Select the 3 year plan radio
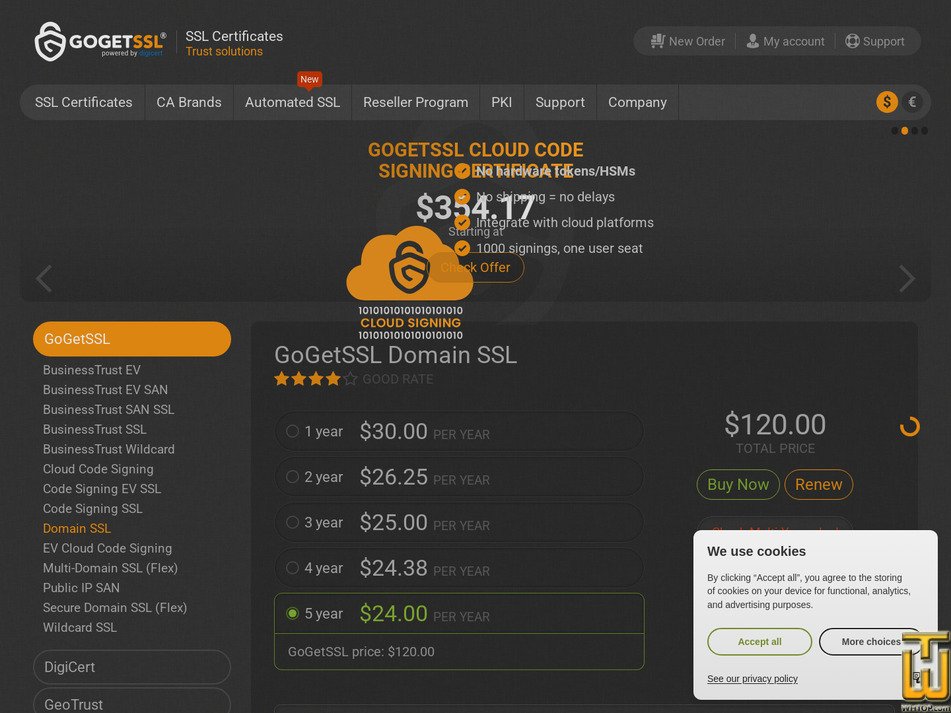 [x=292, y=522]
